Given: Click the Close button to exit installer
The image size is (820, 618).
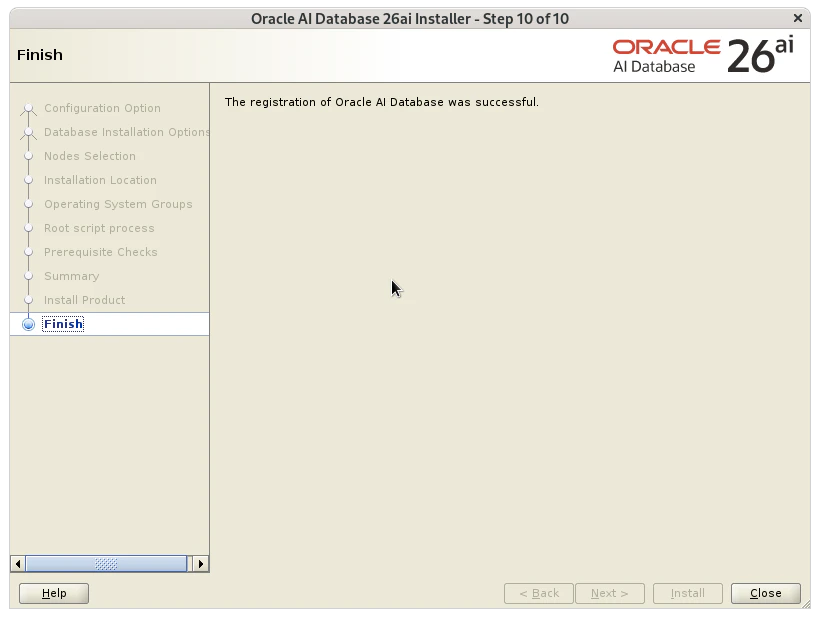Looking at the screenshot, I should coord(766,593).
